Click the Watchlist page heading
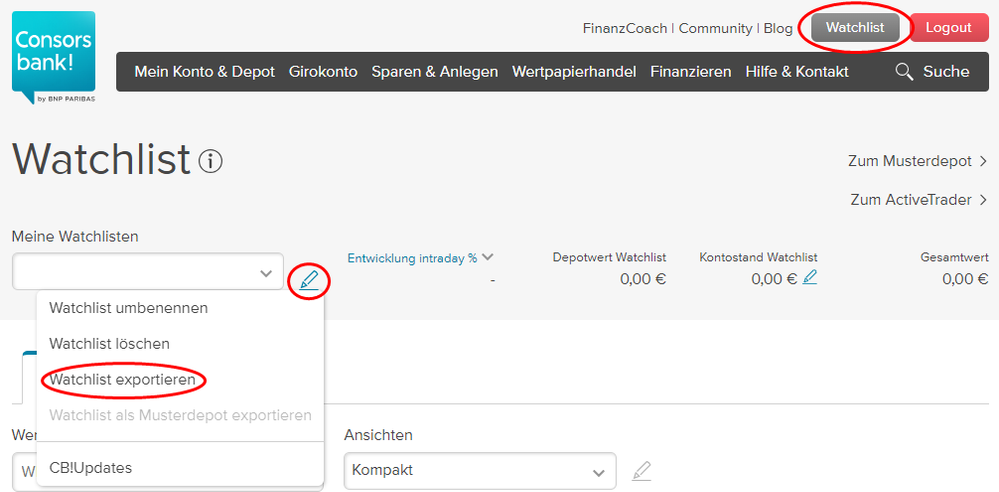This screenshot has width=999, height=492. tap(101, 158)
